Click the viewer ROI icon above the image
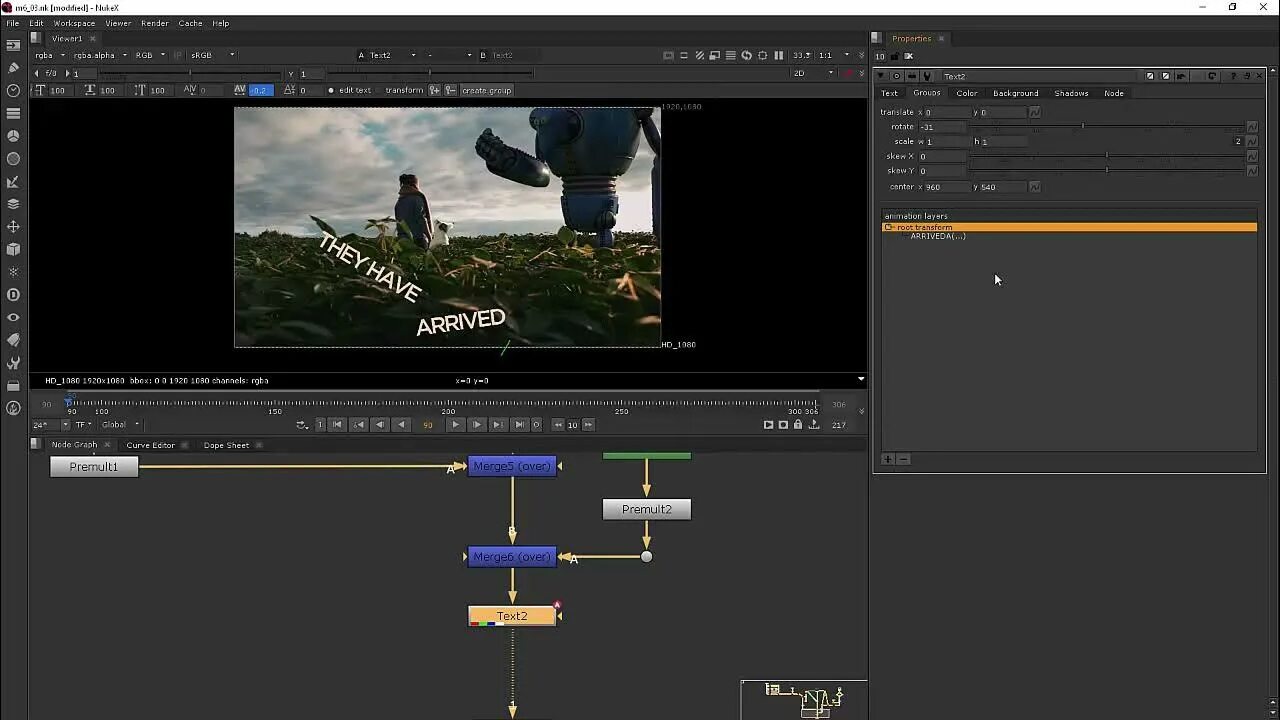This screenshot has width=1280, height=720. 762,56
